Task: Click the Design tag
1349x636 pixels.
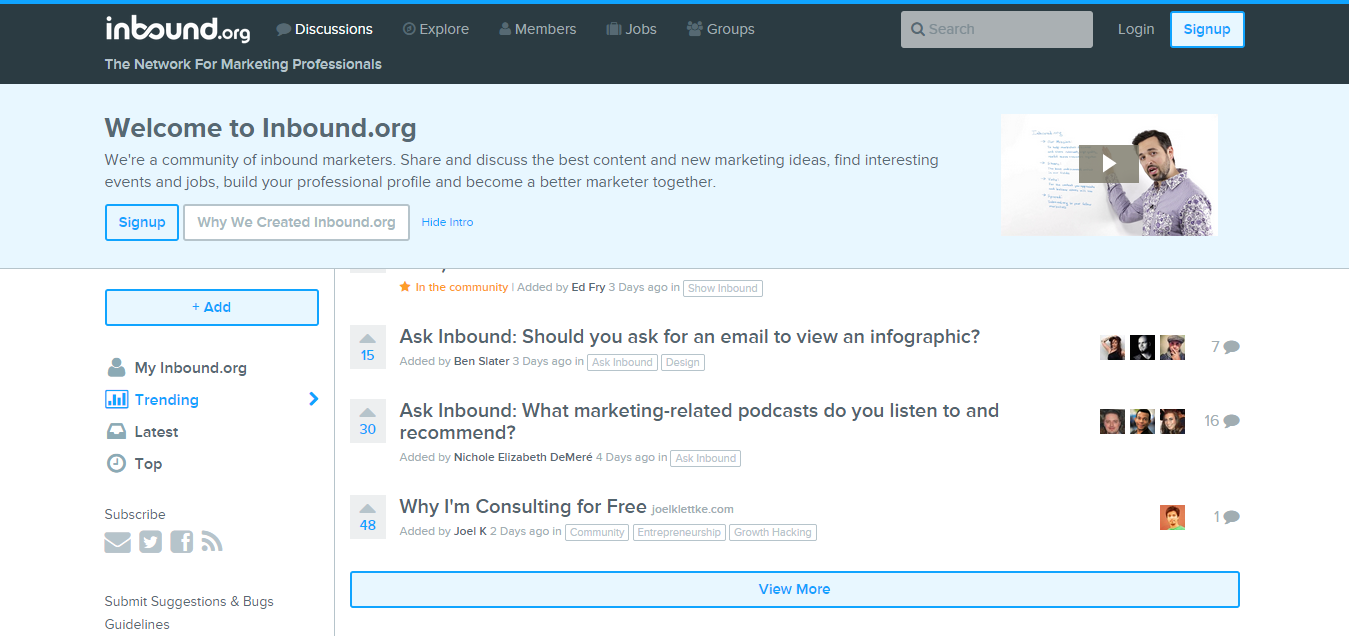Action: (x=683, y=362)
